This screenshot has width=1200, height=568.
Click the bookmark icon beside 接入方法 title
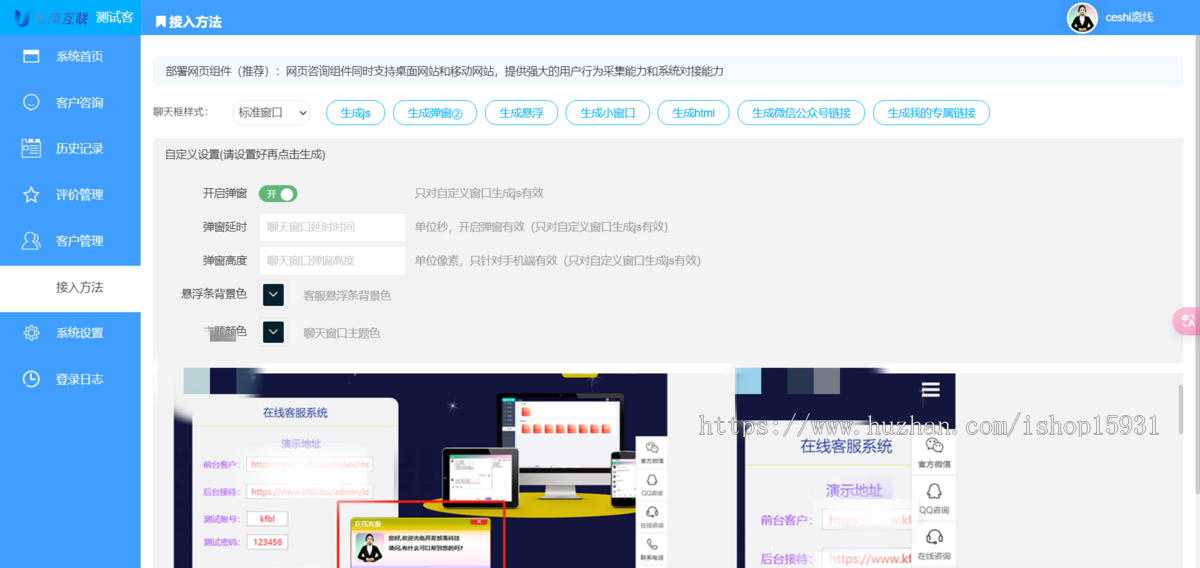point(161,21)
